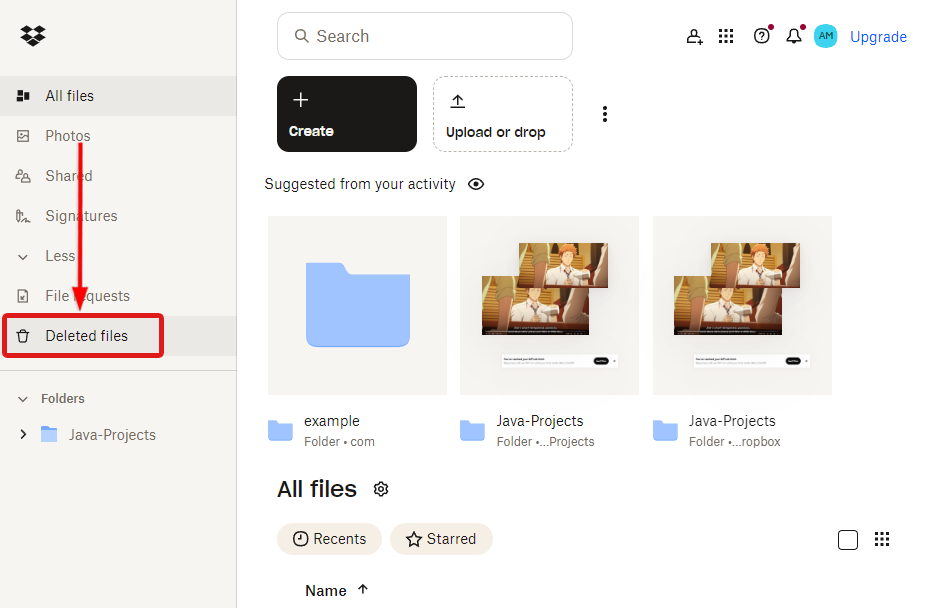Click the Name sort arrow
The width and height of the screenshot is (926, 608).
coord(363,589)
